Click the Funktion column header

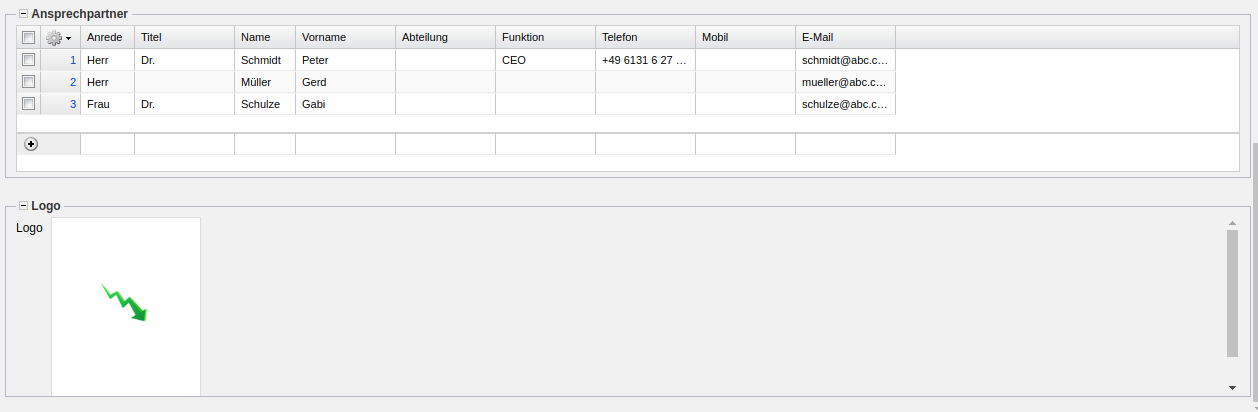click(x=544, y=38)
